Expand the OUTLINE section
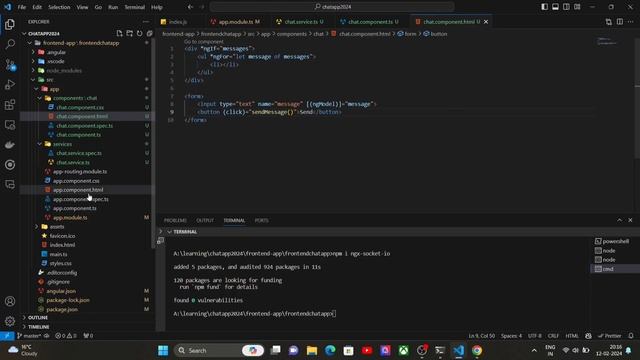The width and height of the screenshot is (640, 360). pos(38,318)
